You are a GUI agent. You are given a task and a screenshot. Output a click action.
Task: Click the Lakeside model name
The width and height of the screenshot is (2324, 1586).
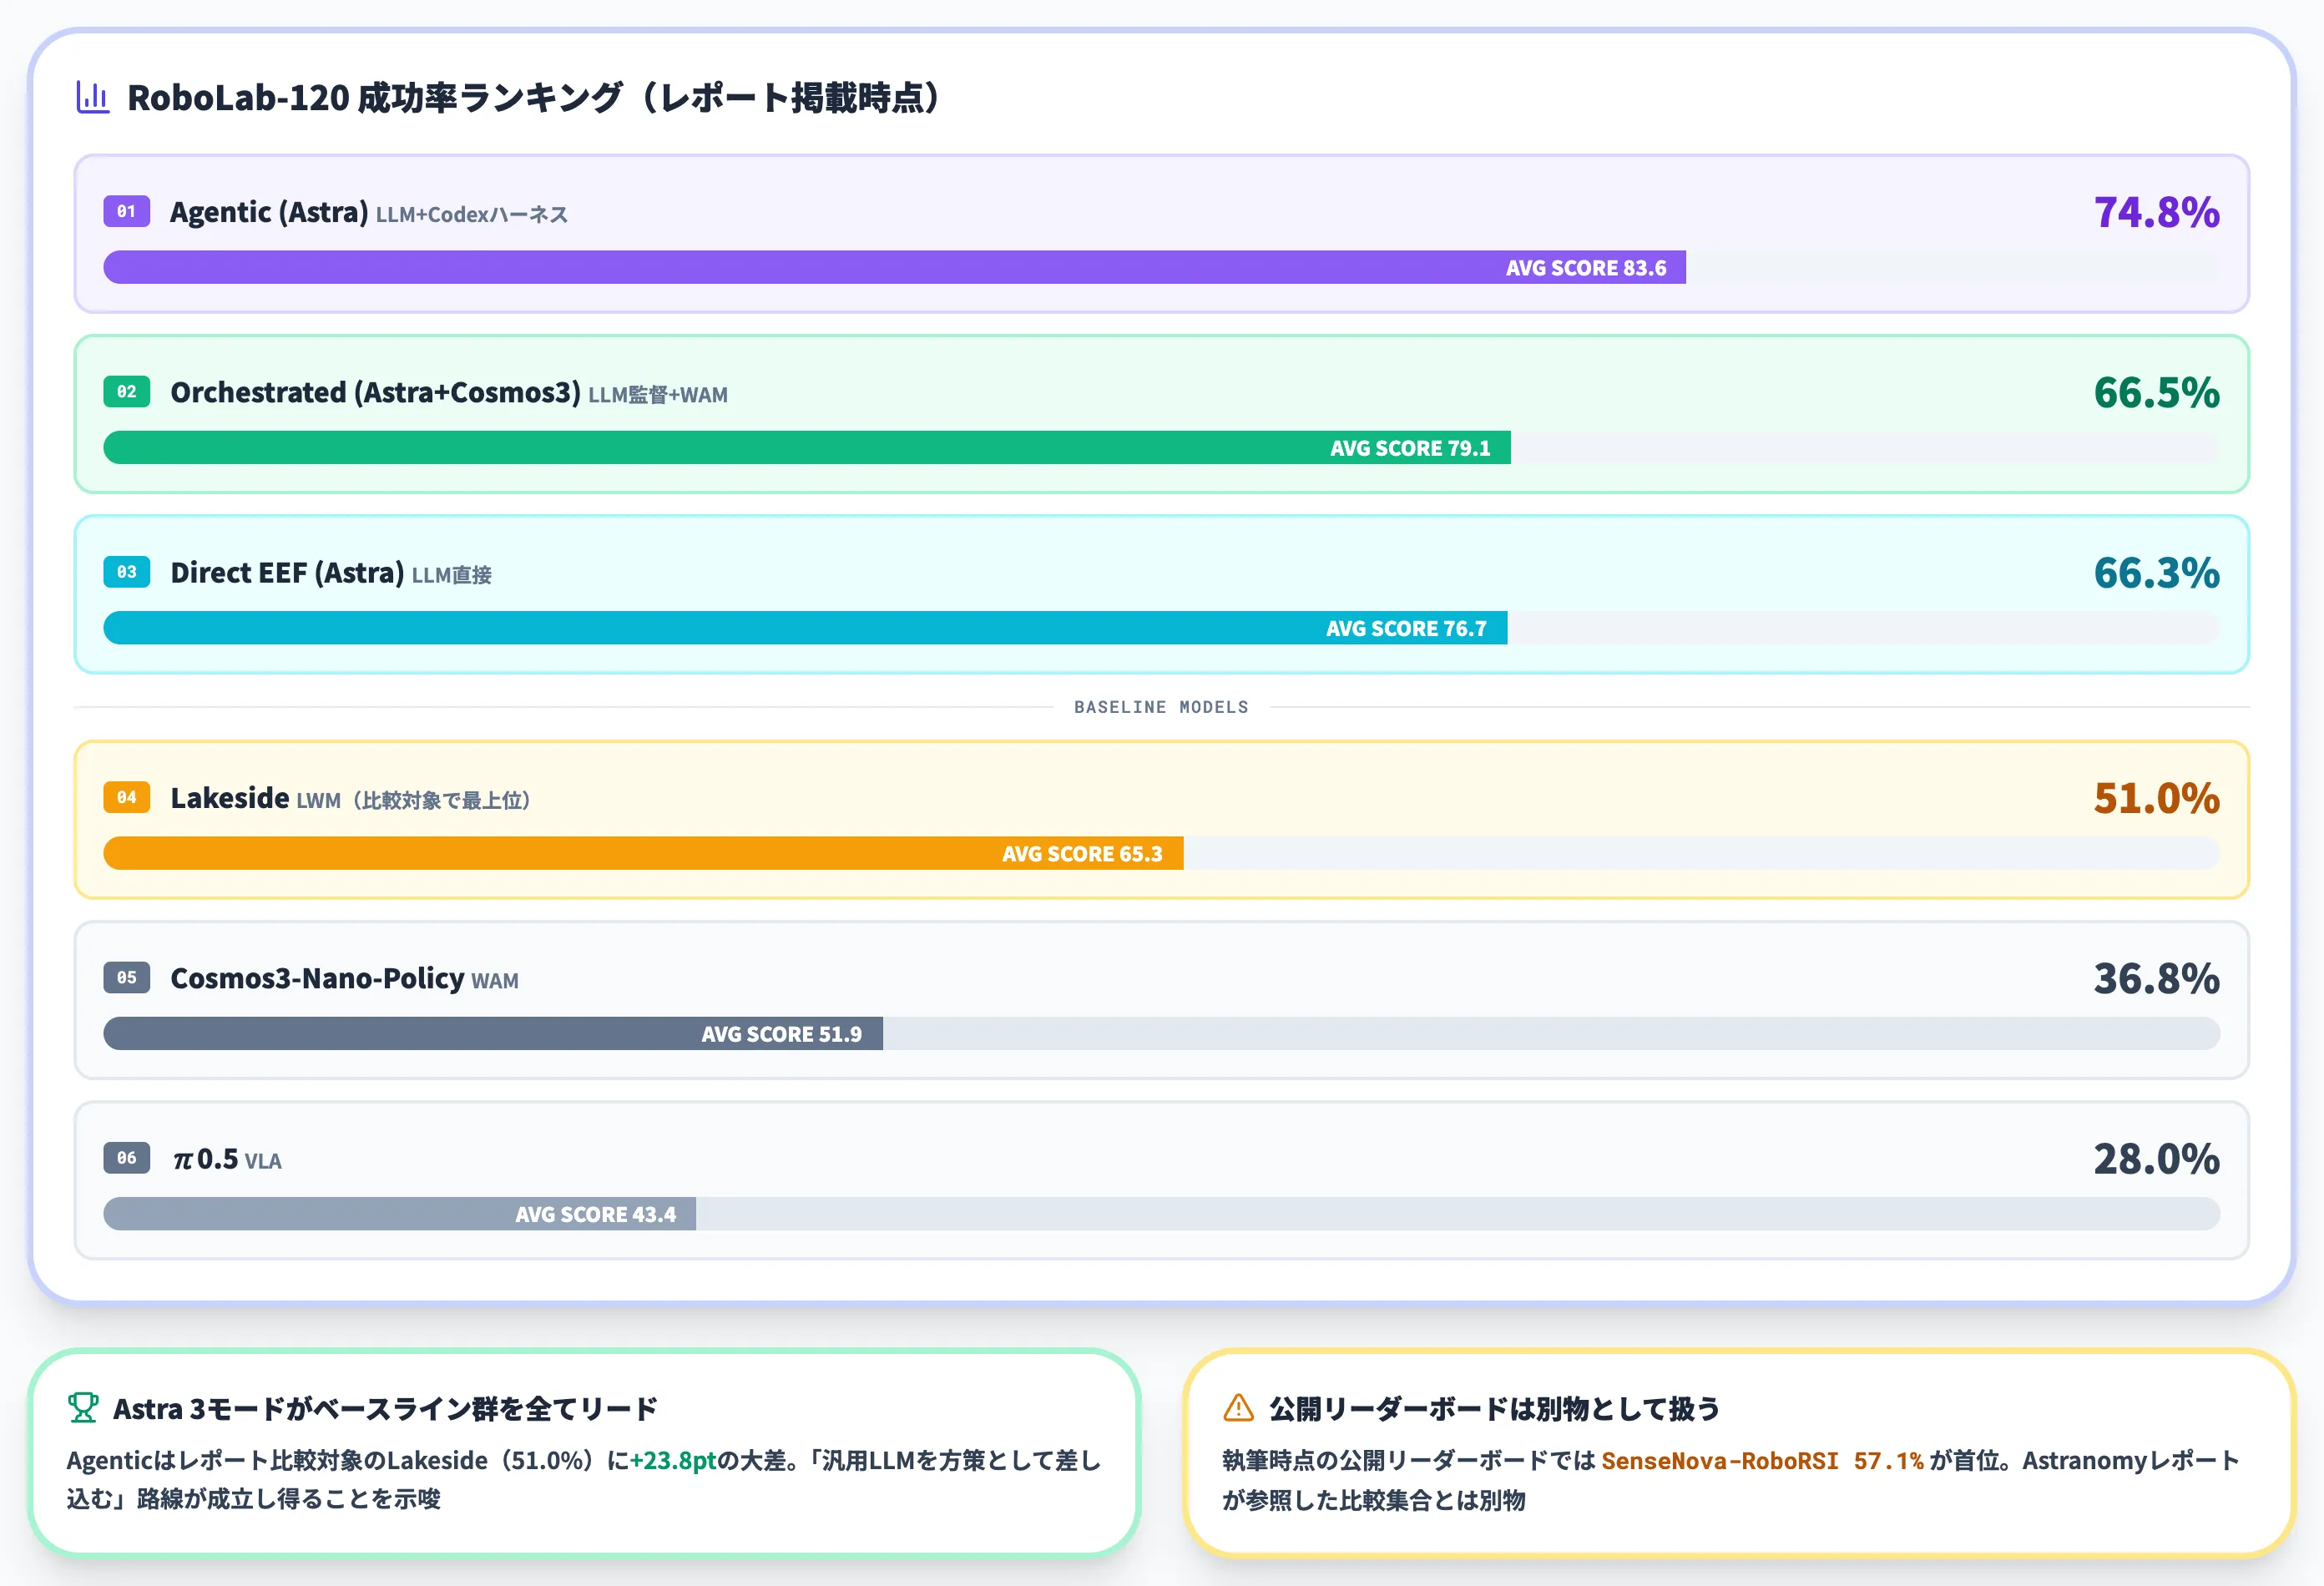click(x=230, y=798)
